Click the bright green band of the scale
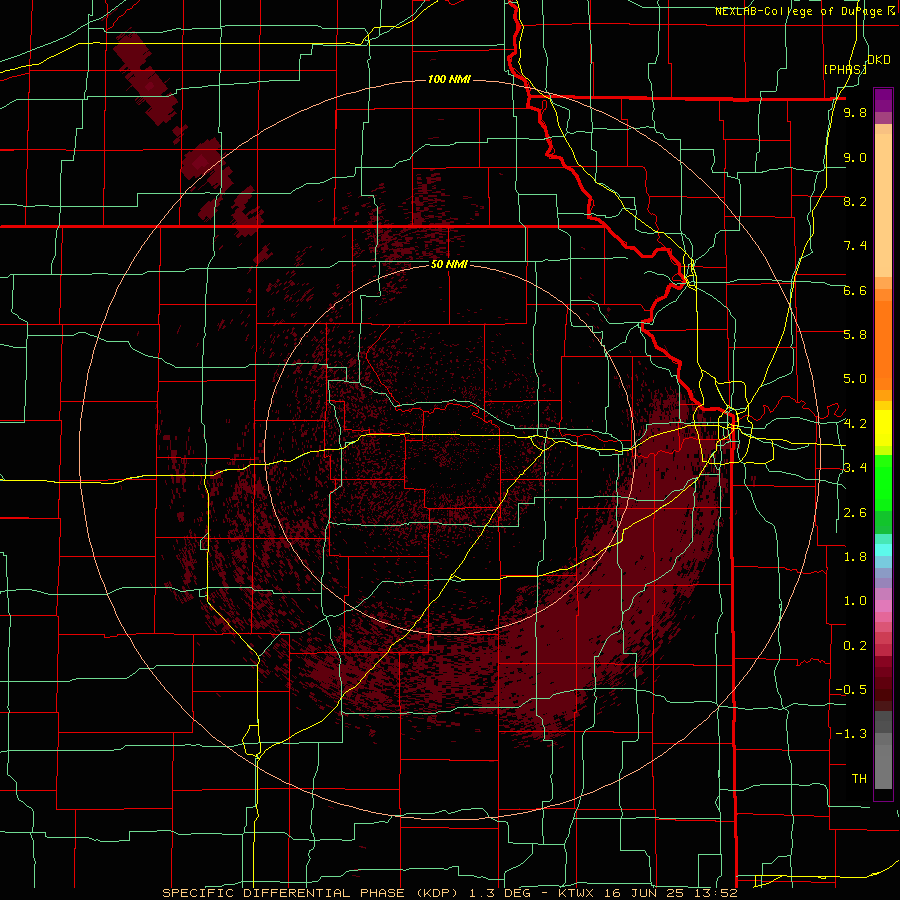Viewport: 900px width, 900px height. click(x=883, y=482)
